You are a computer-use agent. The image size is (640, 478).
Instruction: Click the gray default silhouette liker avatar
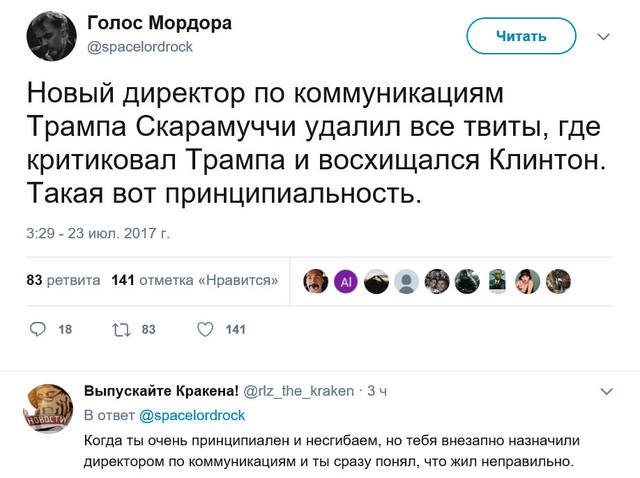coord(406,281)
